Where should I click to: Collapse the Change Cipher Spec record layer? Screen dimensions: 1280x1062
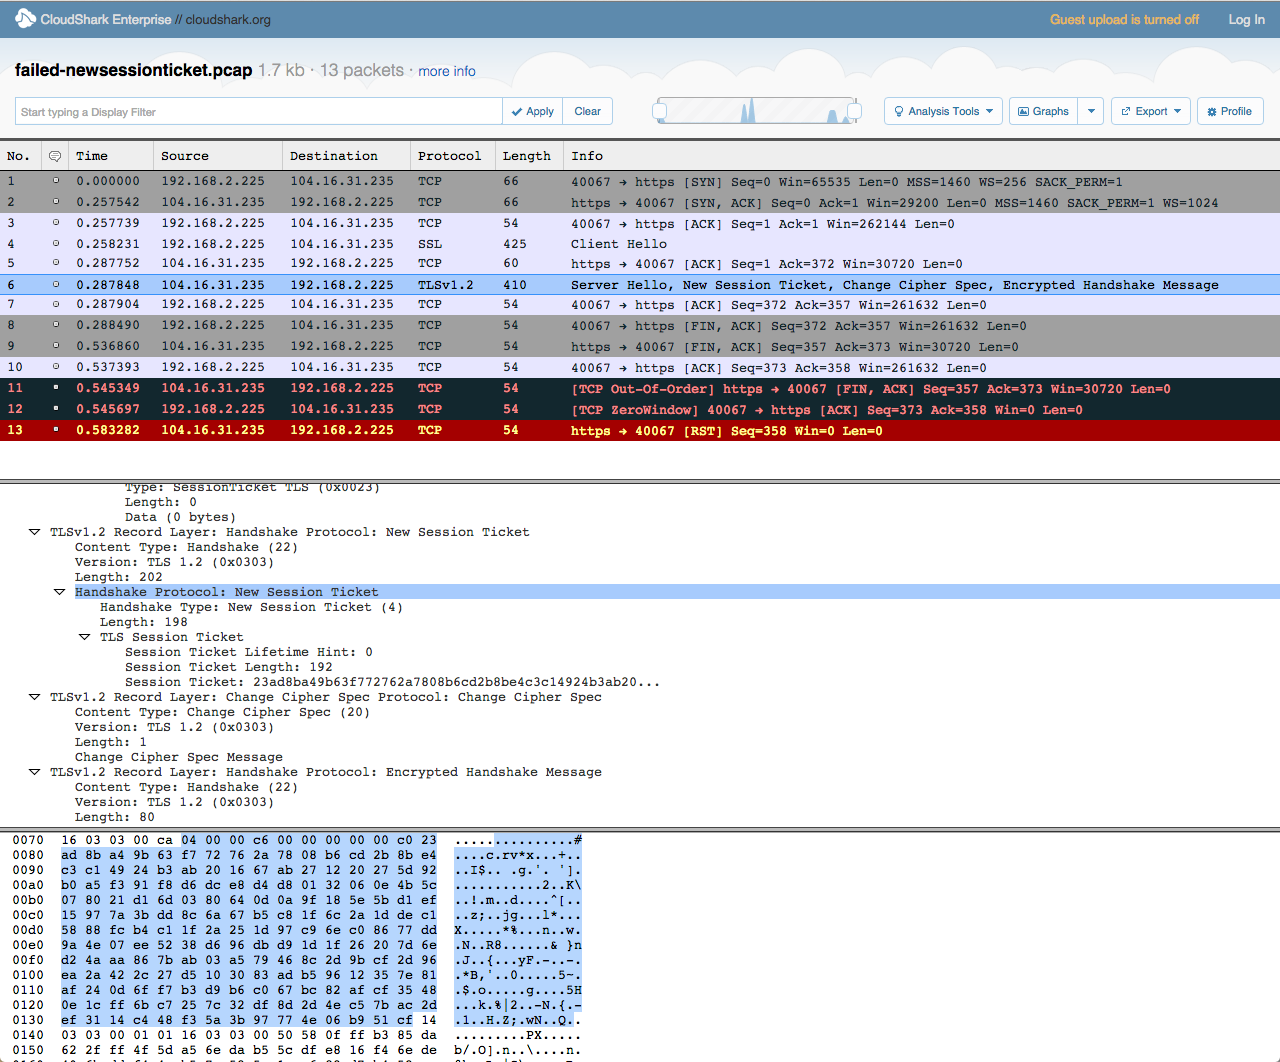[x=35, y=697]
